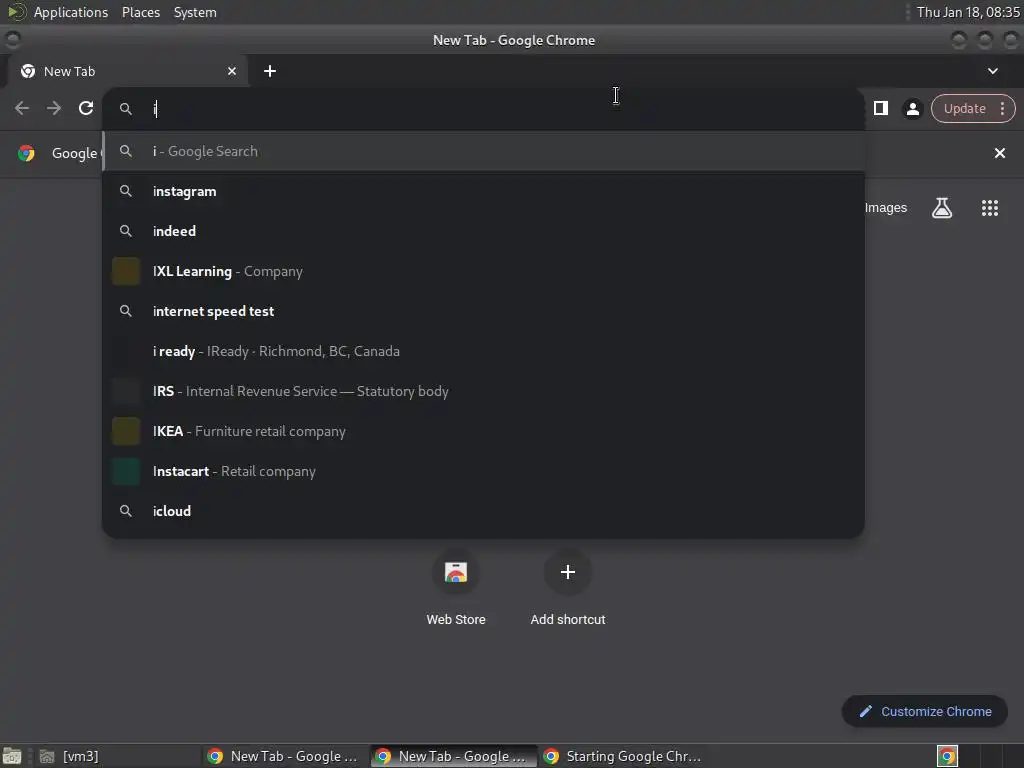Open the profile avatar menu
Image resolution: width=1024 pixels, height=768 pixels.
tap(913, 109)
